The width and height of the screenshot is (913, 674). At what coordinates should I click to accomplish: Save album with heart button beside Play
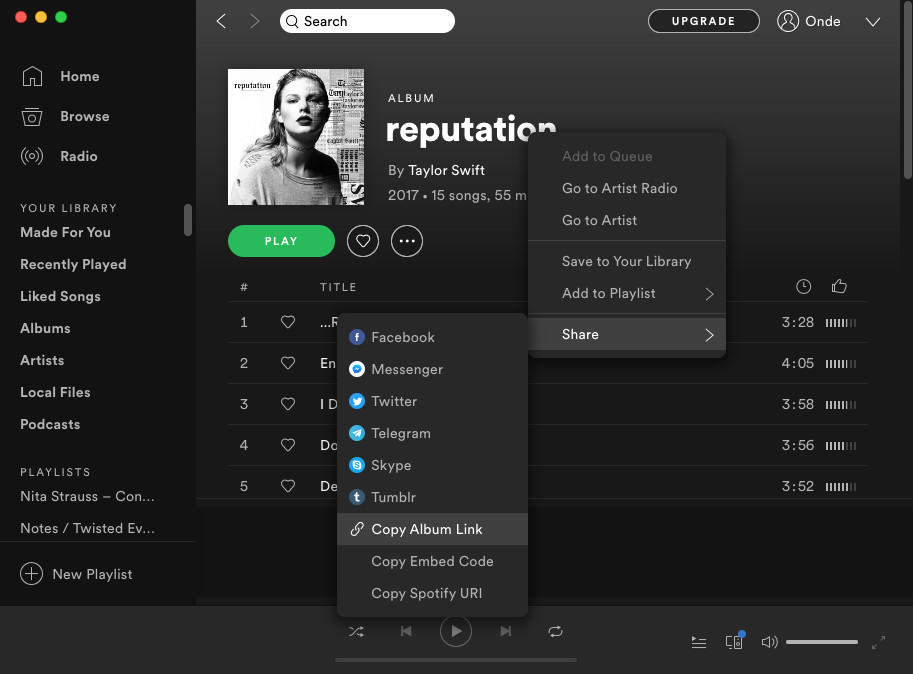pos(363,241)
